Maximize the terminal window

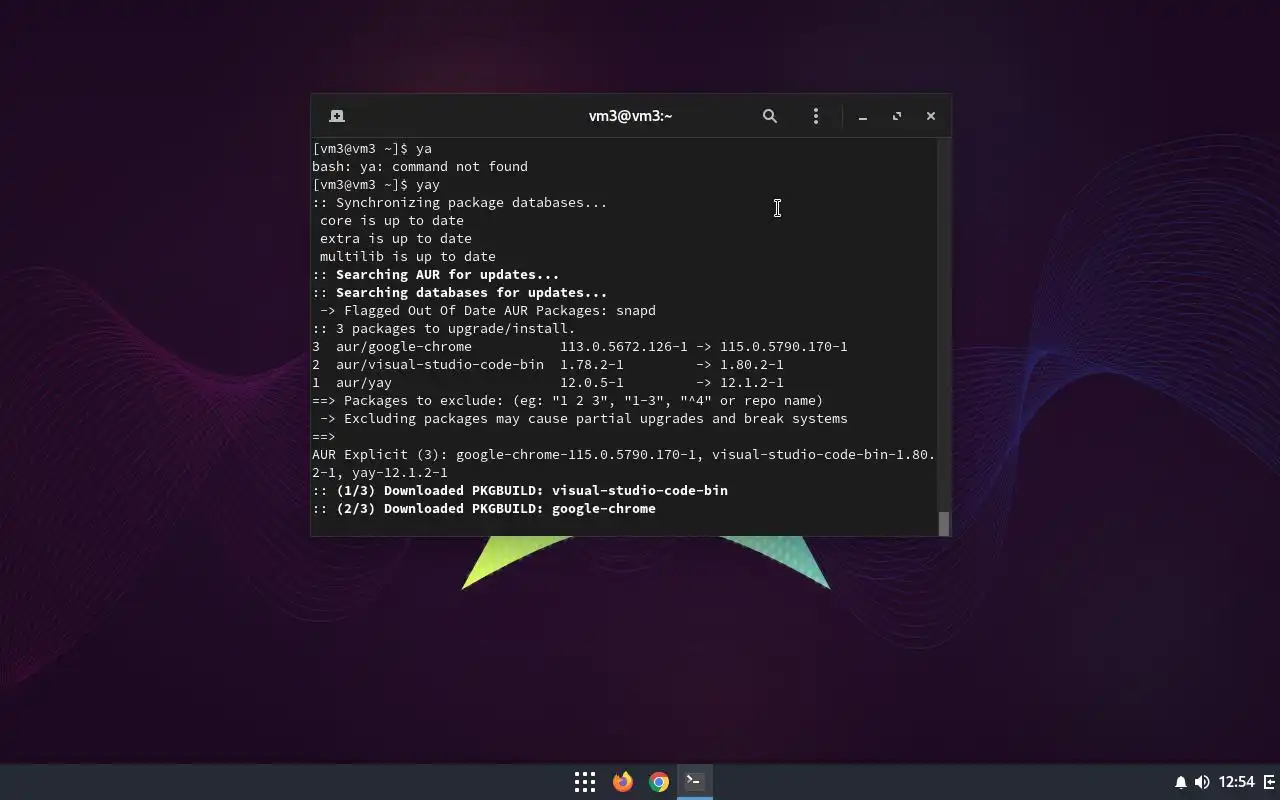tap(897, 116)
